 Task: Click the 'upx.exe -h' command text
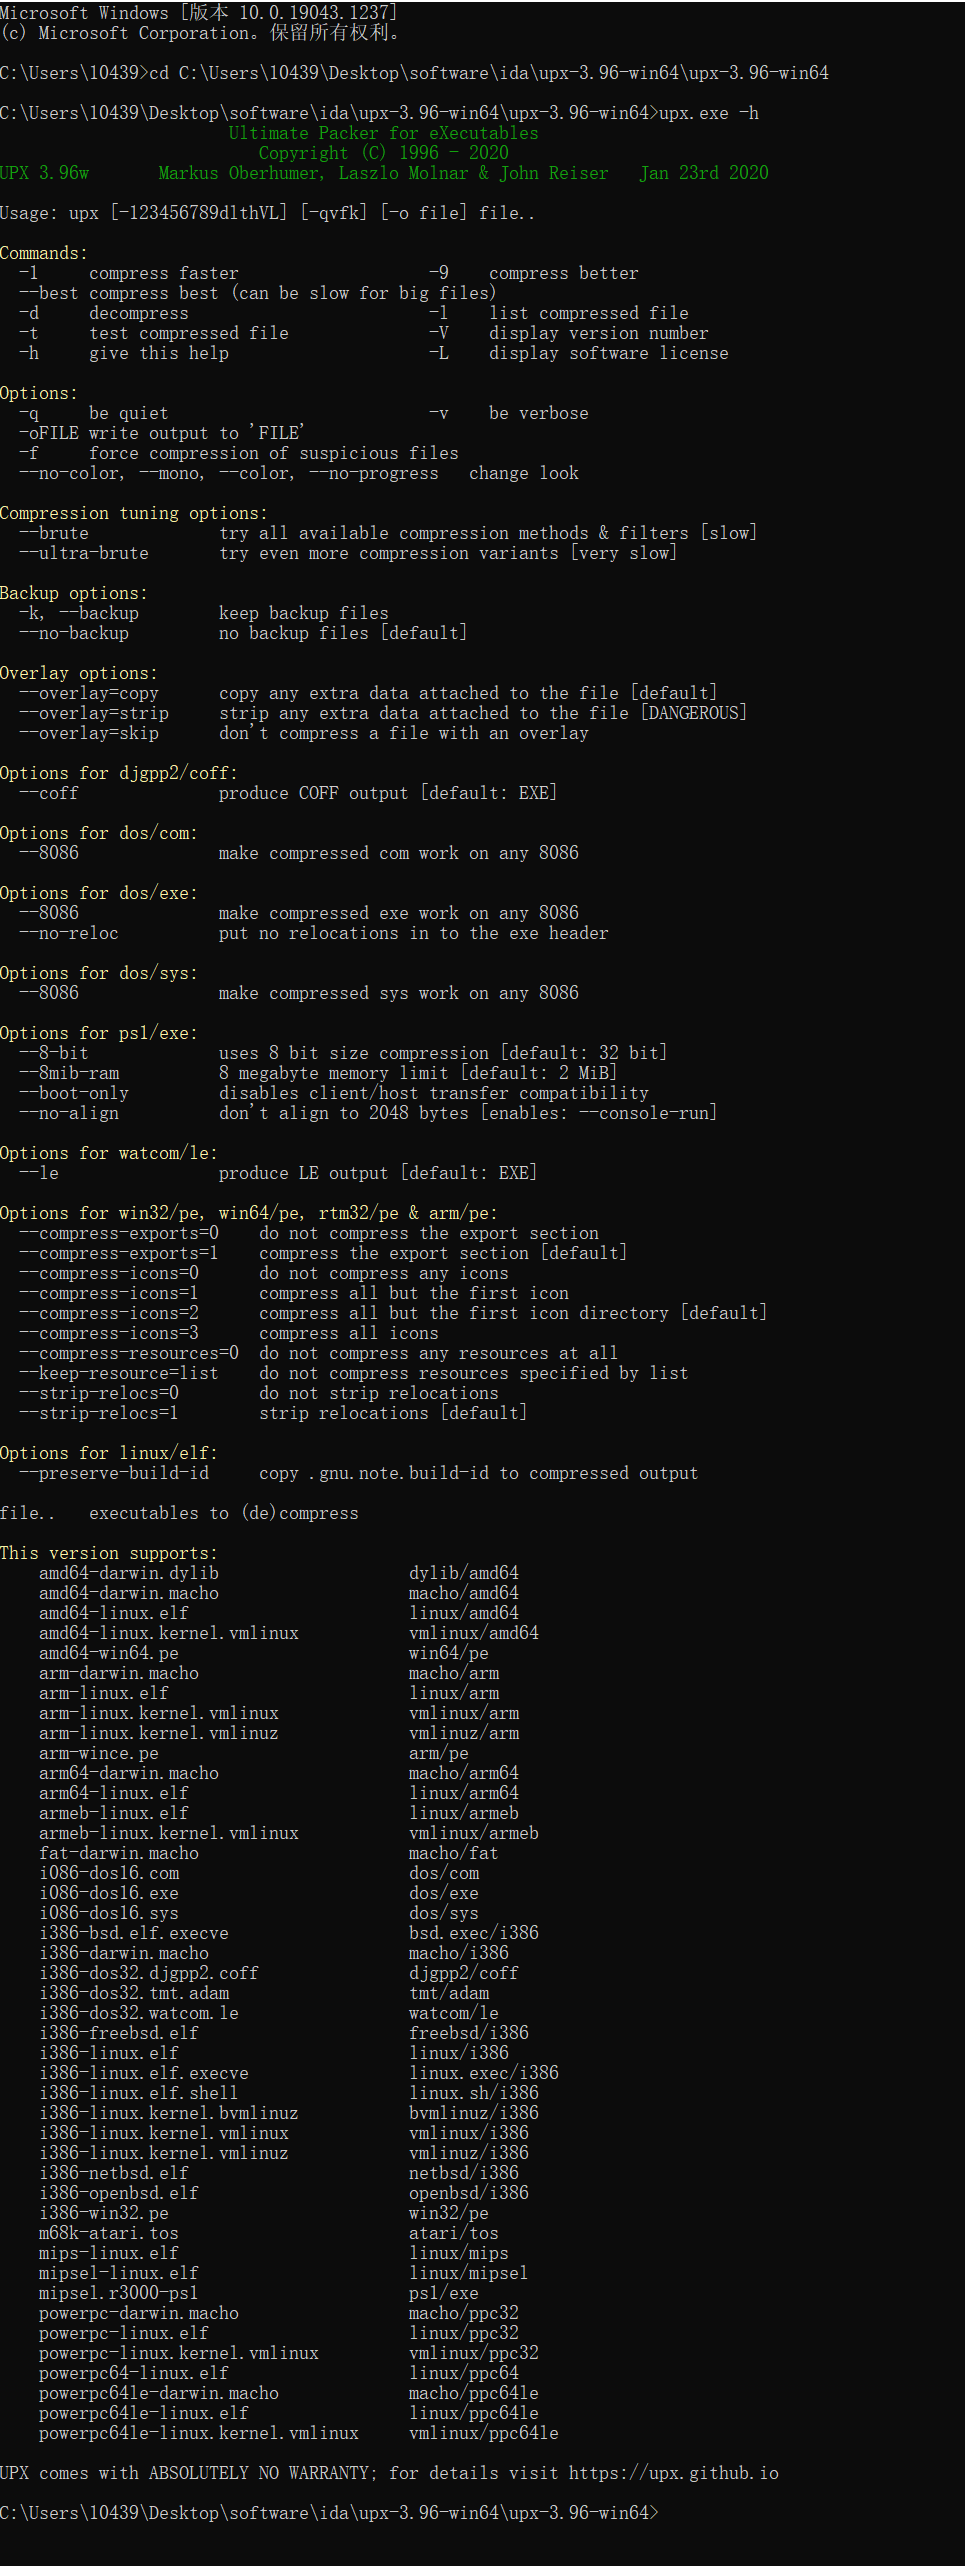[x=709, y=113]
